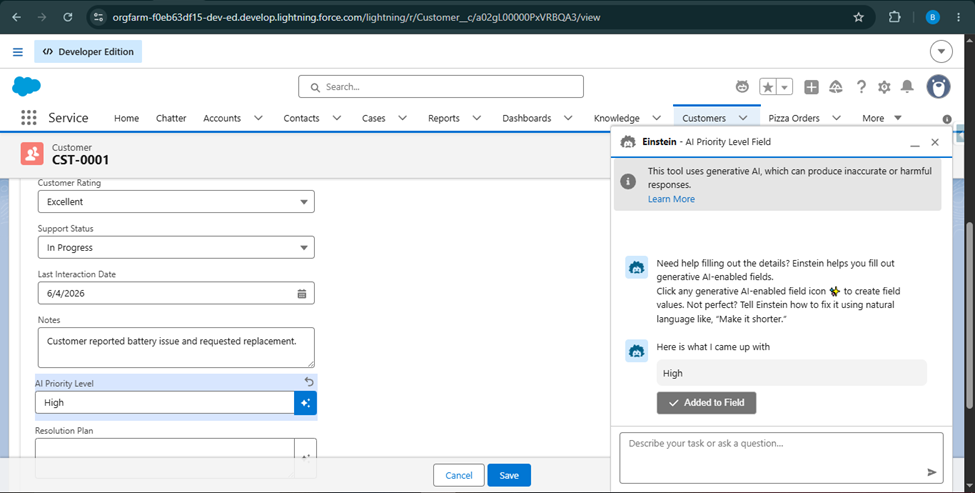Click the browser reload button

[68, 17]
